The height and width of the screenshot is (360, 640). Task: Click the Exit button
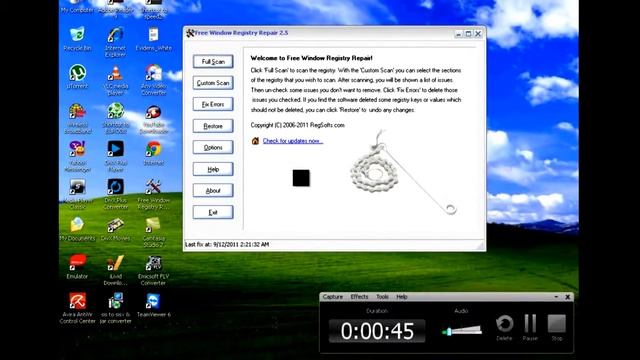click(x=213, y=212)
